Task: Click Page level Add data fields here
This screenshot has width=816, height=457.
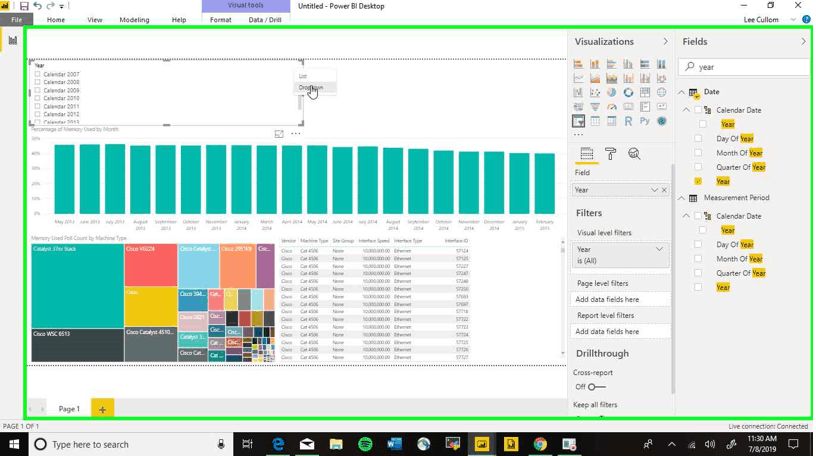Action: [x=620, y=299]
